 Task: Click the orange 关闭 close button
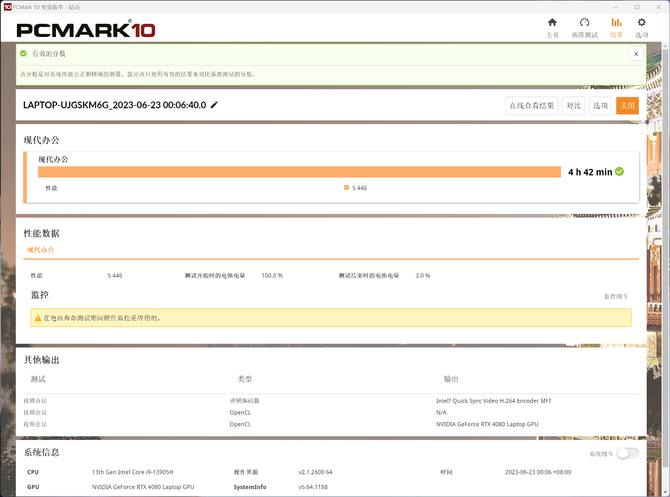point(627,106)
